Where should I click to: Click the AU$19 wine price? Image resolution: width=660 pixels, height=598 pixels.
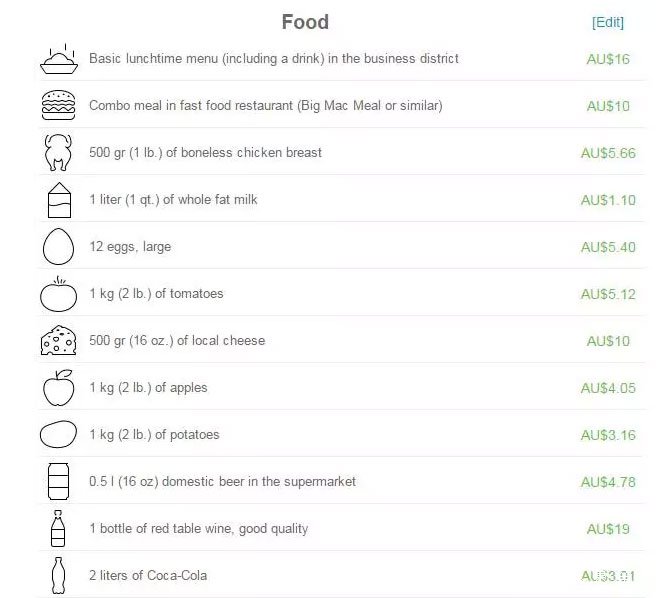(608, 529)
